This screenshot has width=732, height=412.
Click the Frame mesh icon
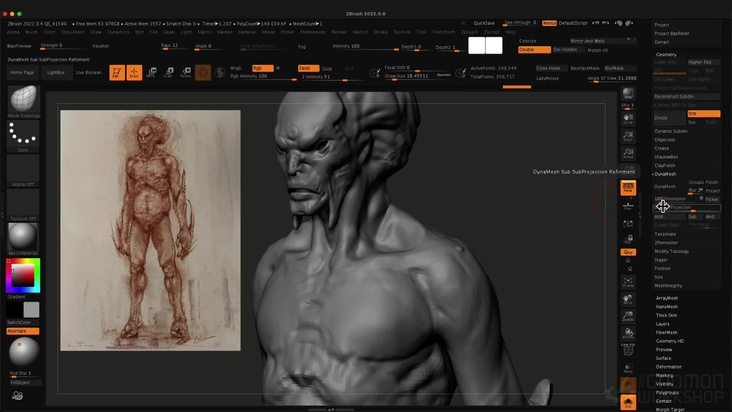628,282
